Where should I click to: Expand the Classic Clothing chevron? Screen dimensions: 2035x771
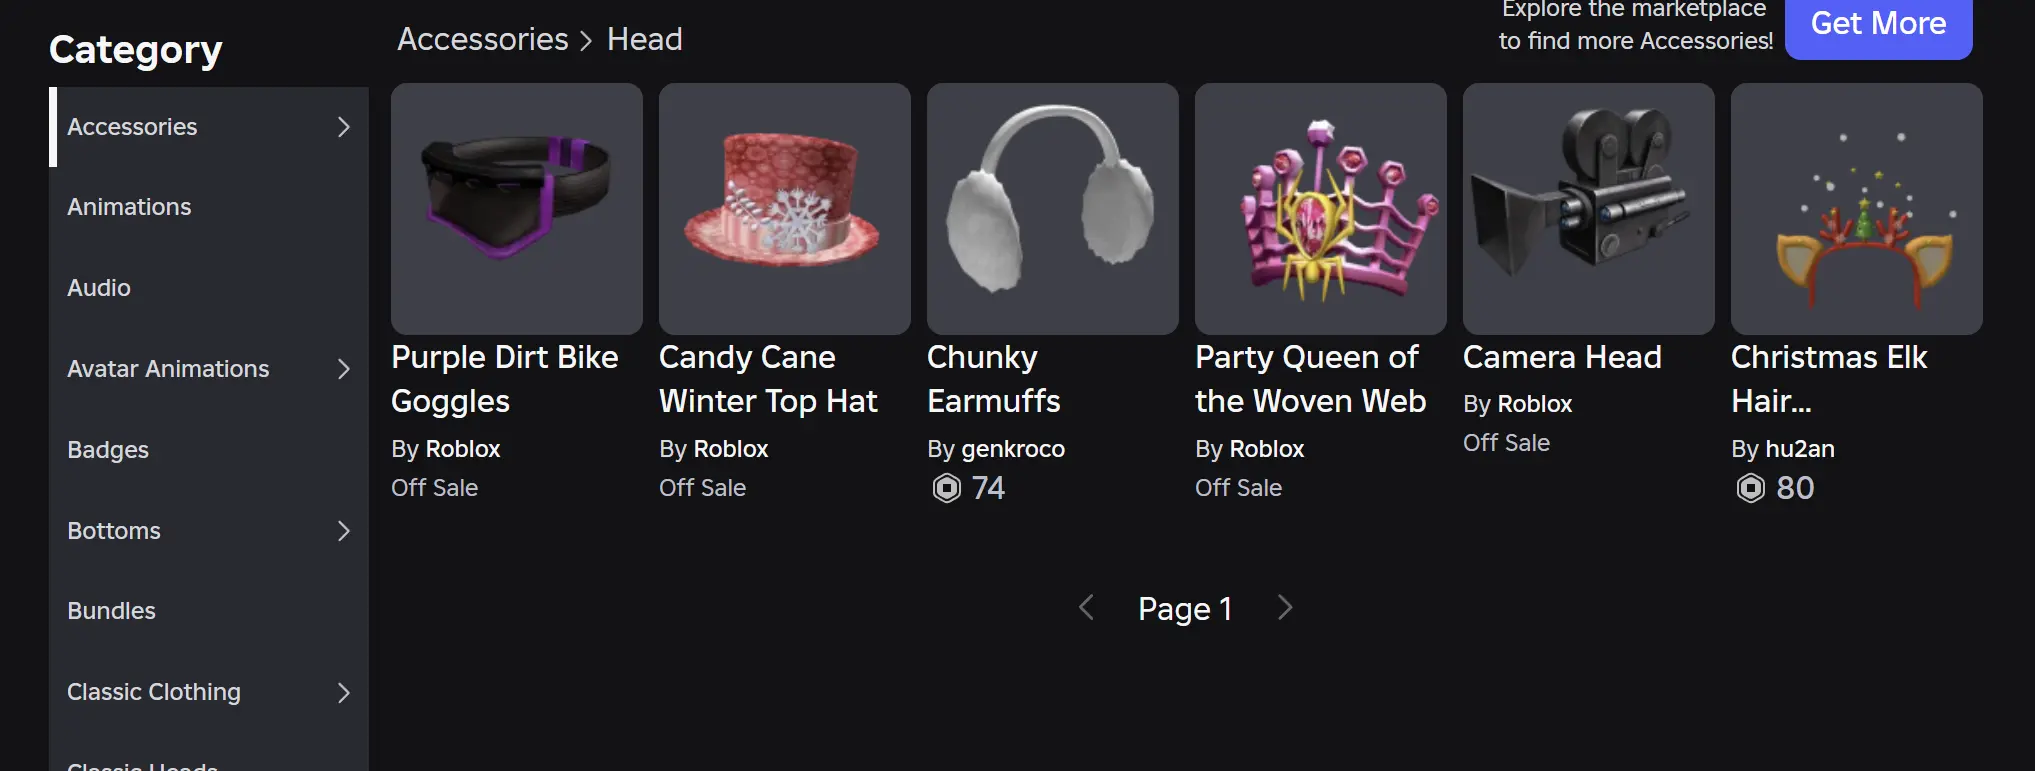click(x=344, y=692)
